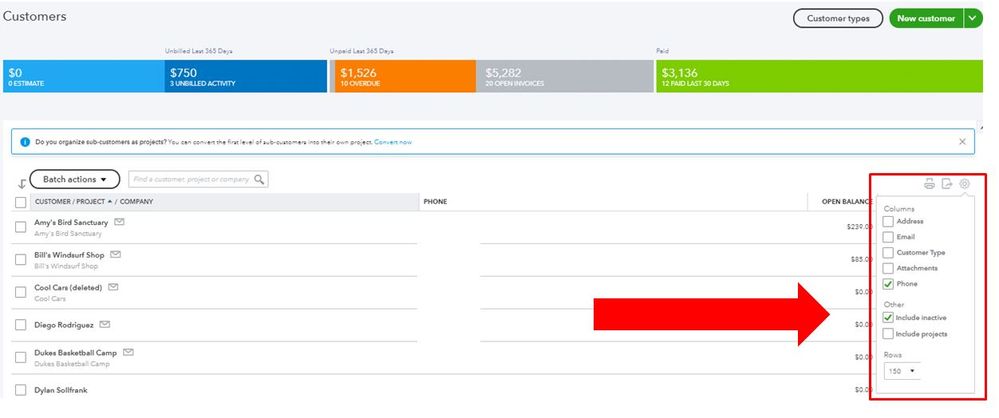
Task: Click envelope icon beside Diego Rodriguez
Action: pos(105,324)
